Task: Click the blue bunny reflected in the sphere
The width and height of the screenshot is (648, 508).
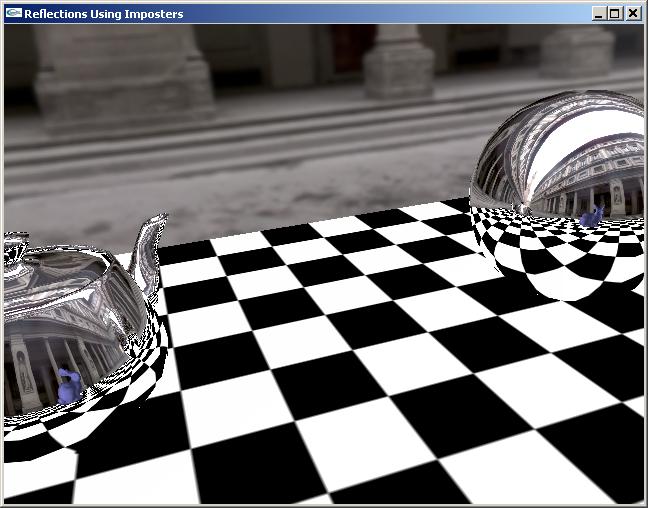Action: (592, 217)
